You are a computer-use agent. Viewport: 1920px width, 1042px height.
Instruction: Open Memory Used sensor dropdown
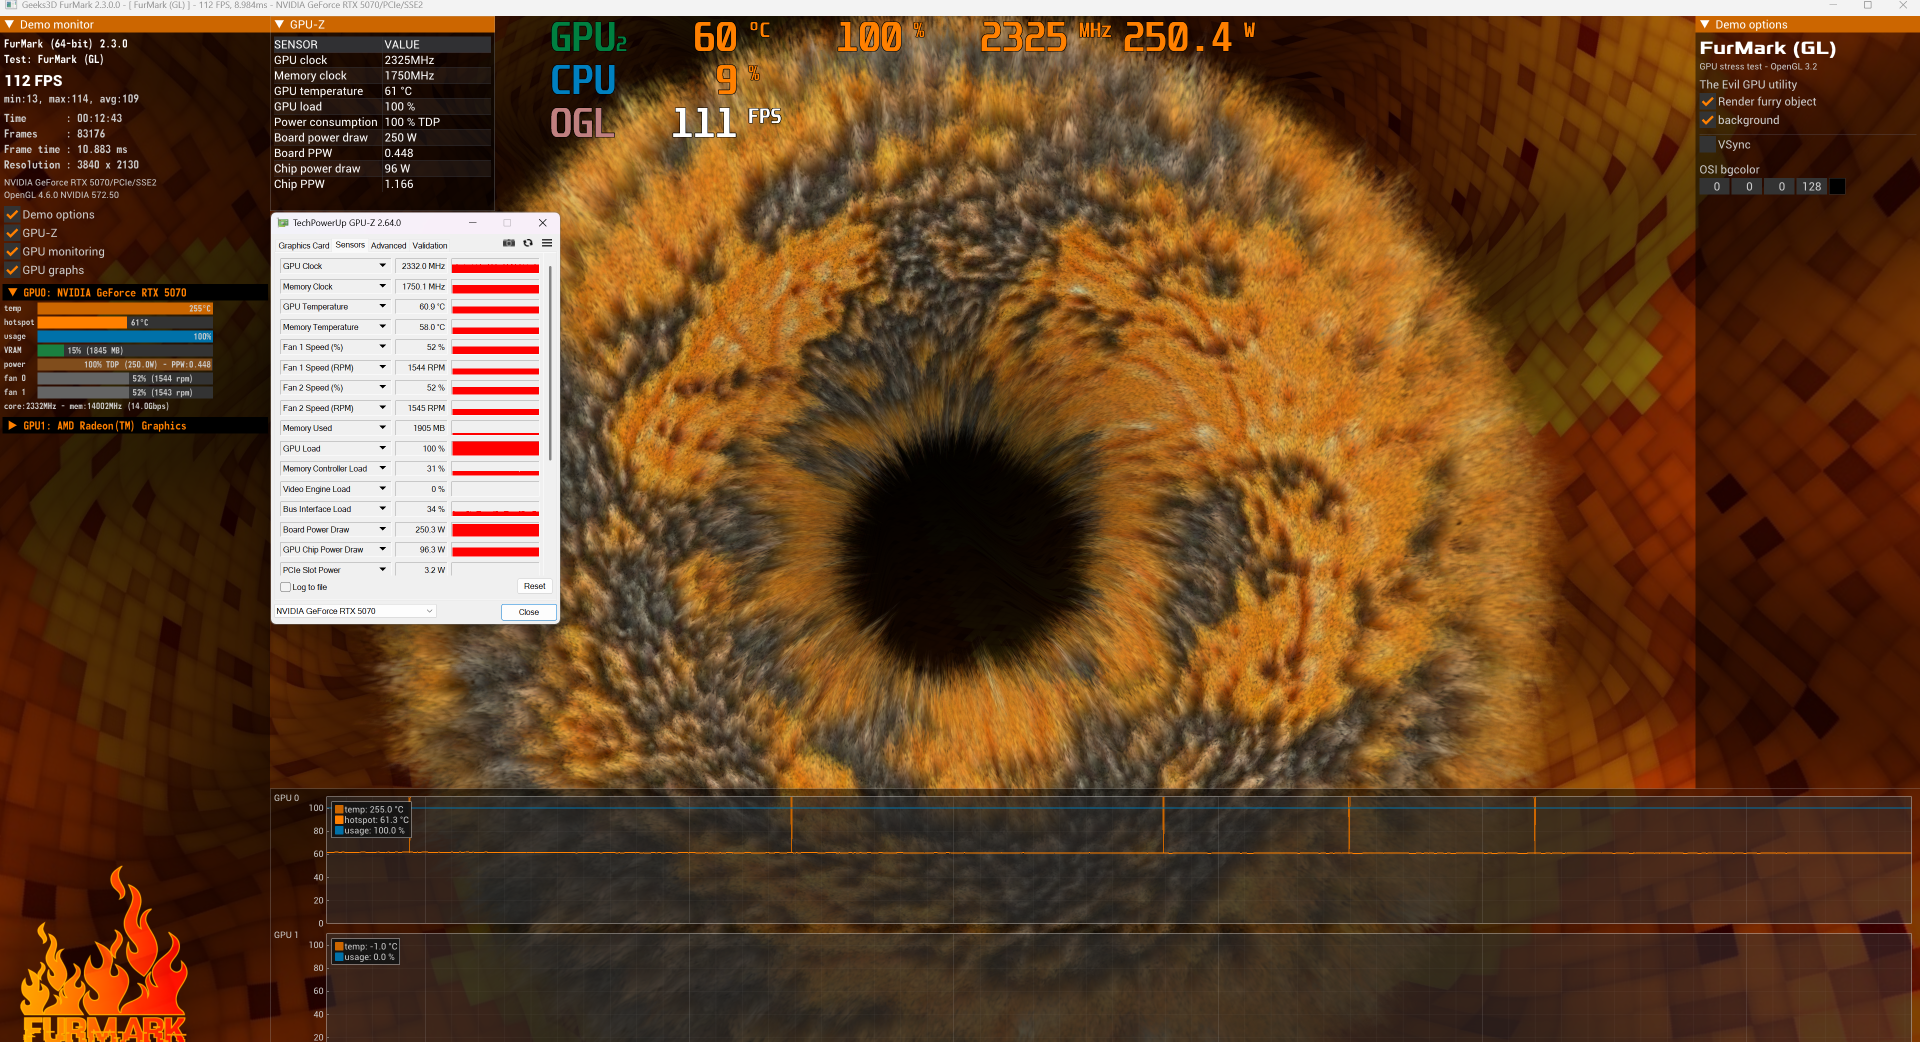coord(382,428)
